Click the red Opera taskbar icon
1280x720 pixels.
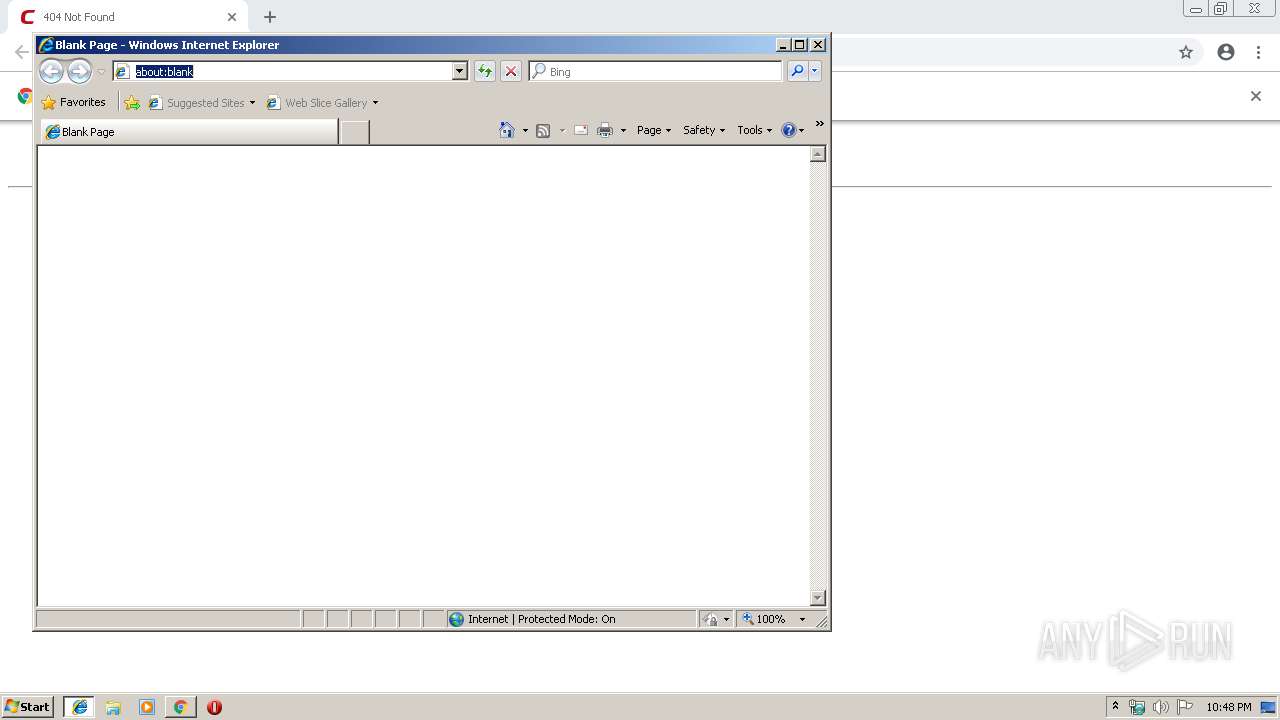tap(214, 707)
